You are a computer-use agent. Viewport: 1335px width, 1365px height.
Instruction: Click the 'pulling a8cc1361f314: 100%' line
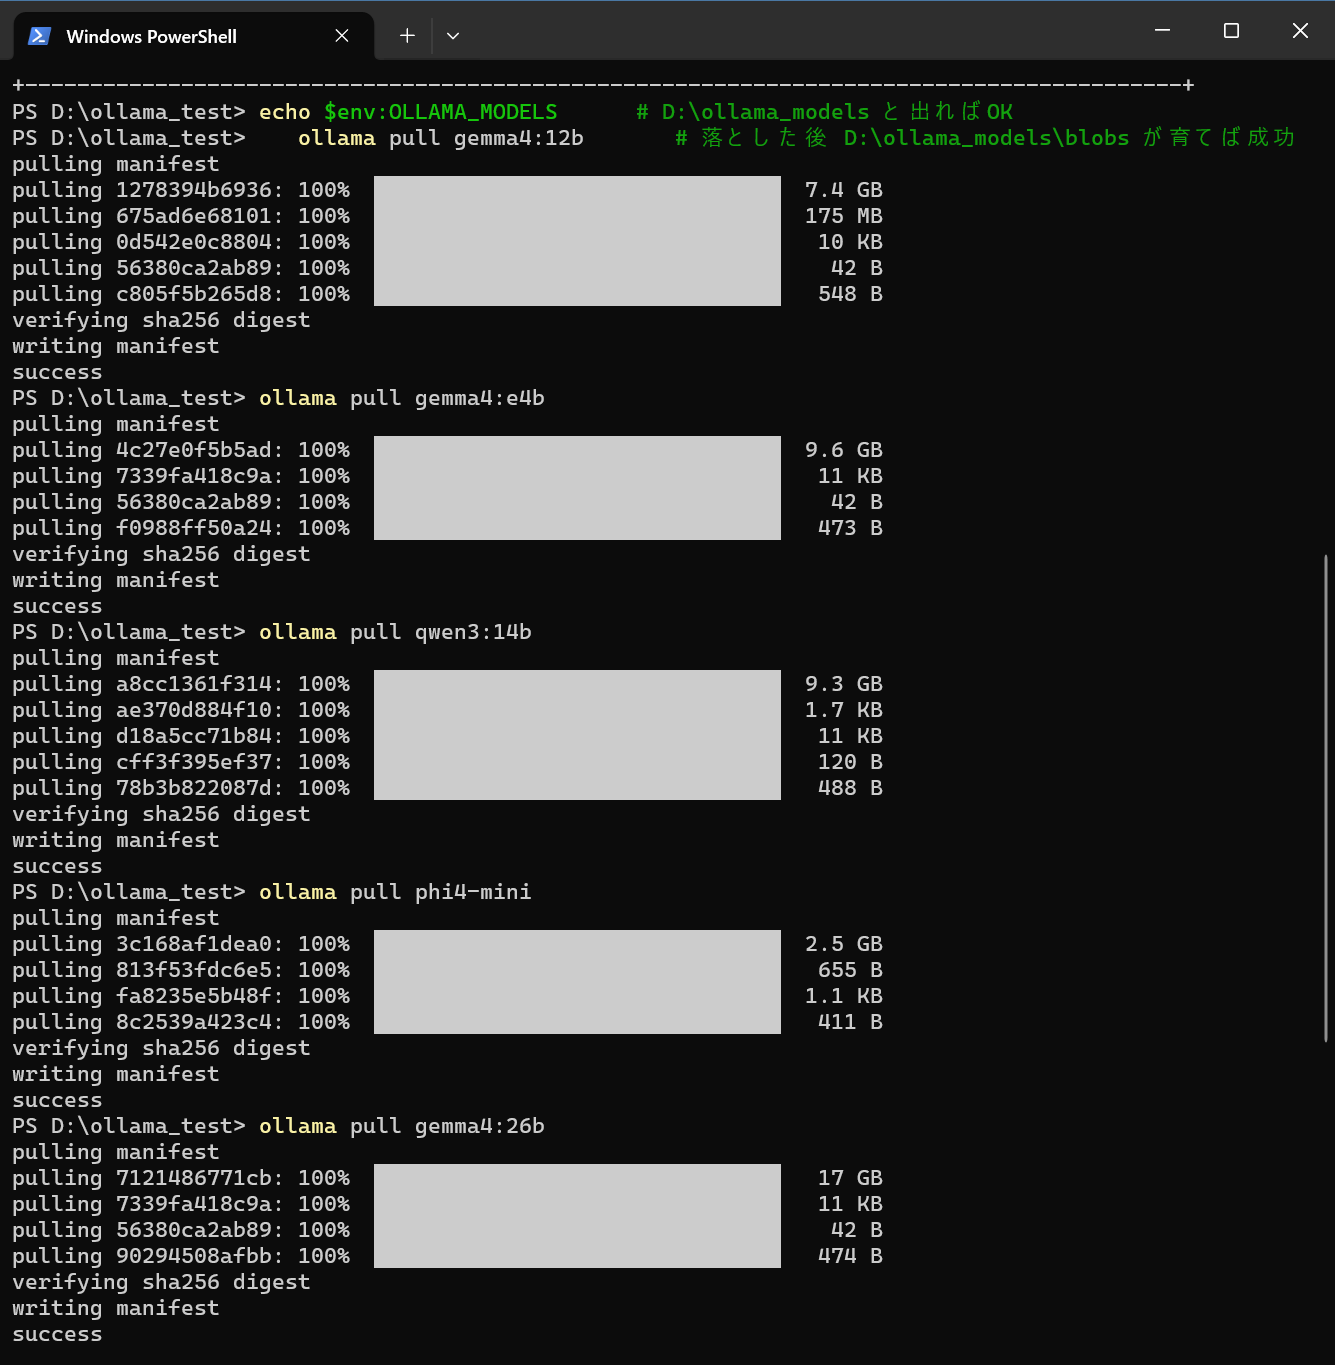point(181,684)
